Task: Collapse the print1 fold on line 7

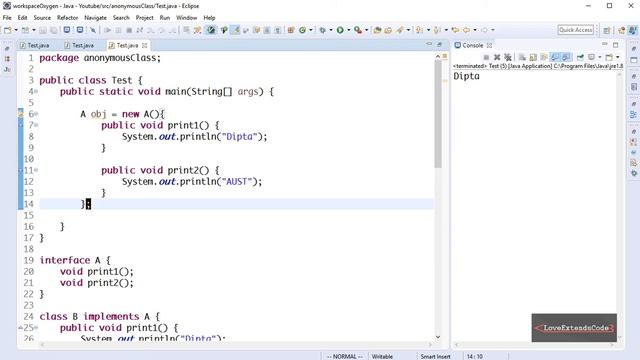Action: coord(36,125)
